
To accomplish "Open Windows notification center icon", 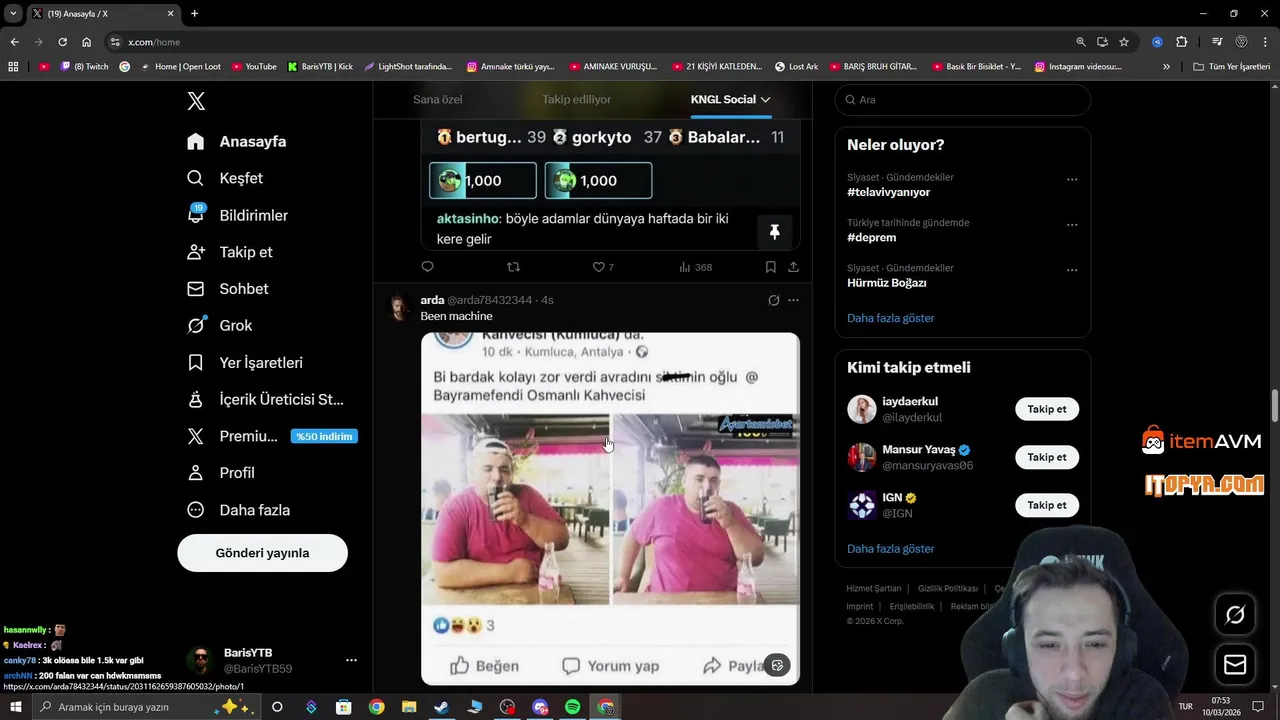I will pos(1258,707).
